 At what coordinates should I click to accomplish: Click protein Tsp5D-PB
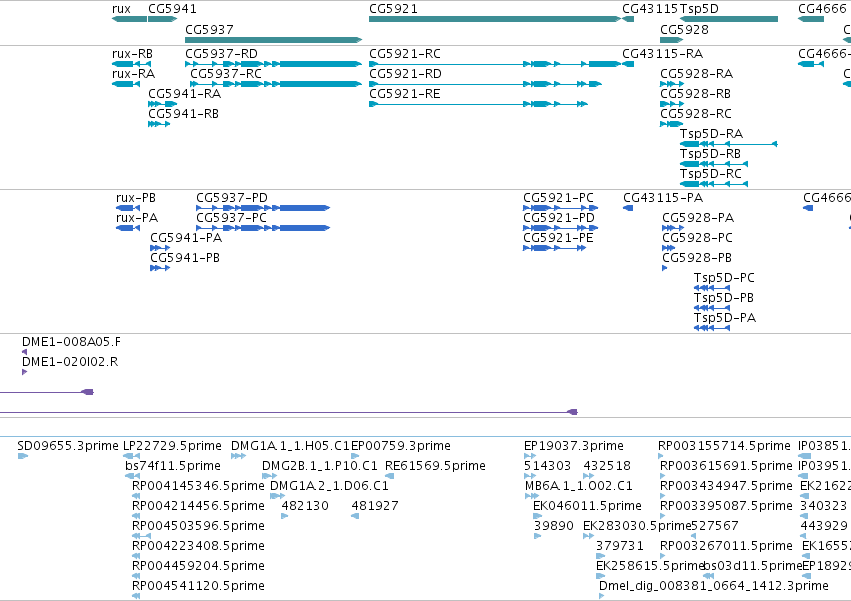pos(712,308)
